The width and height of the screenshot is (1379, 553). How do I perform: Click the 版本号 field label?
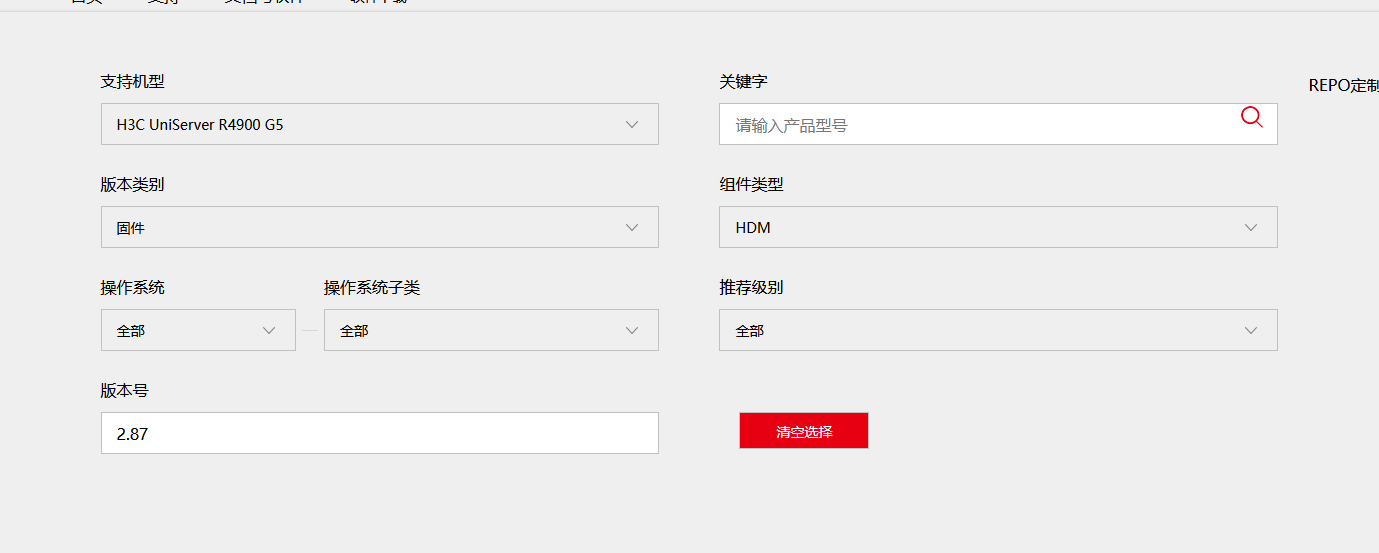(124, 391)
